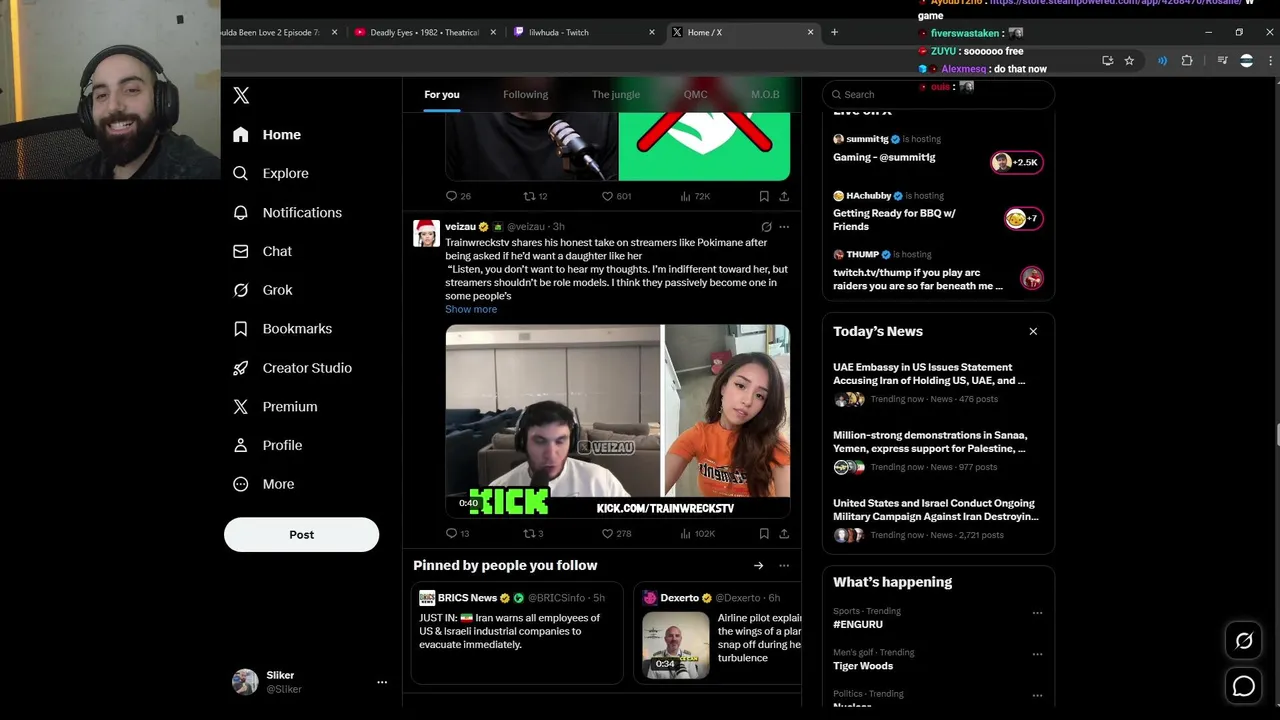
Task: Open Chat from the sidebar
Action: click(262, 251)
